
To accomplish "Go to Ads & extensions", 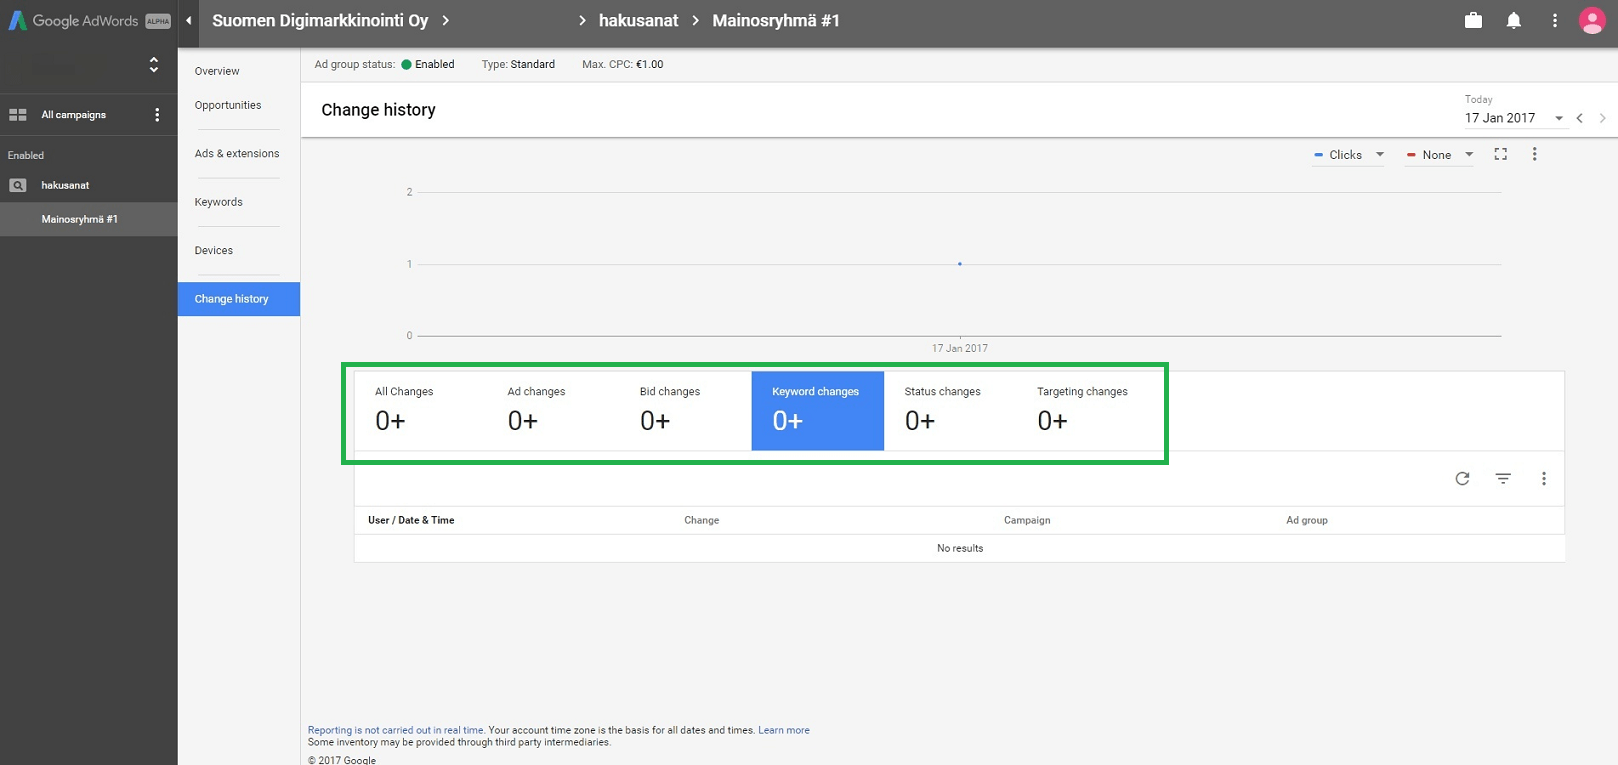I will tap(237, 153).
